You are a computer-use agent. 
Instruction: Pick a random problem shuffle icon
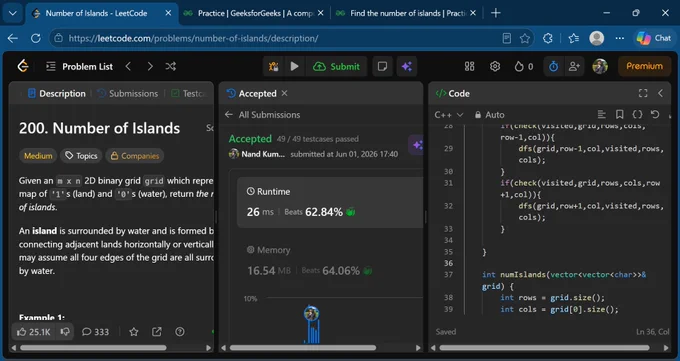(171, 66)
